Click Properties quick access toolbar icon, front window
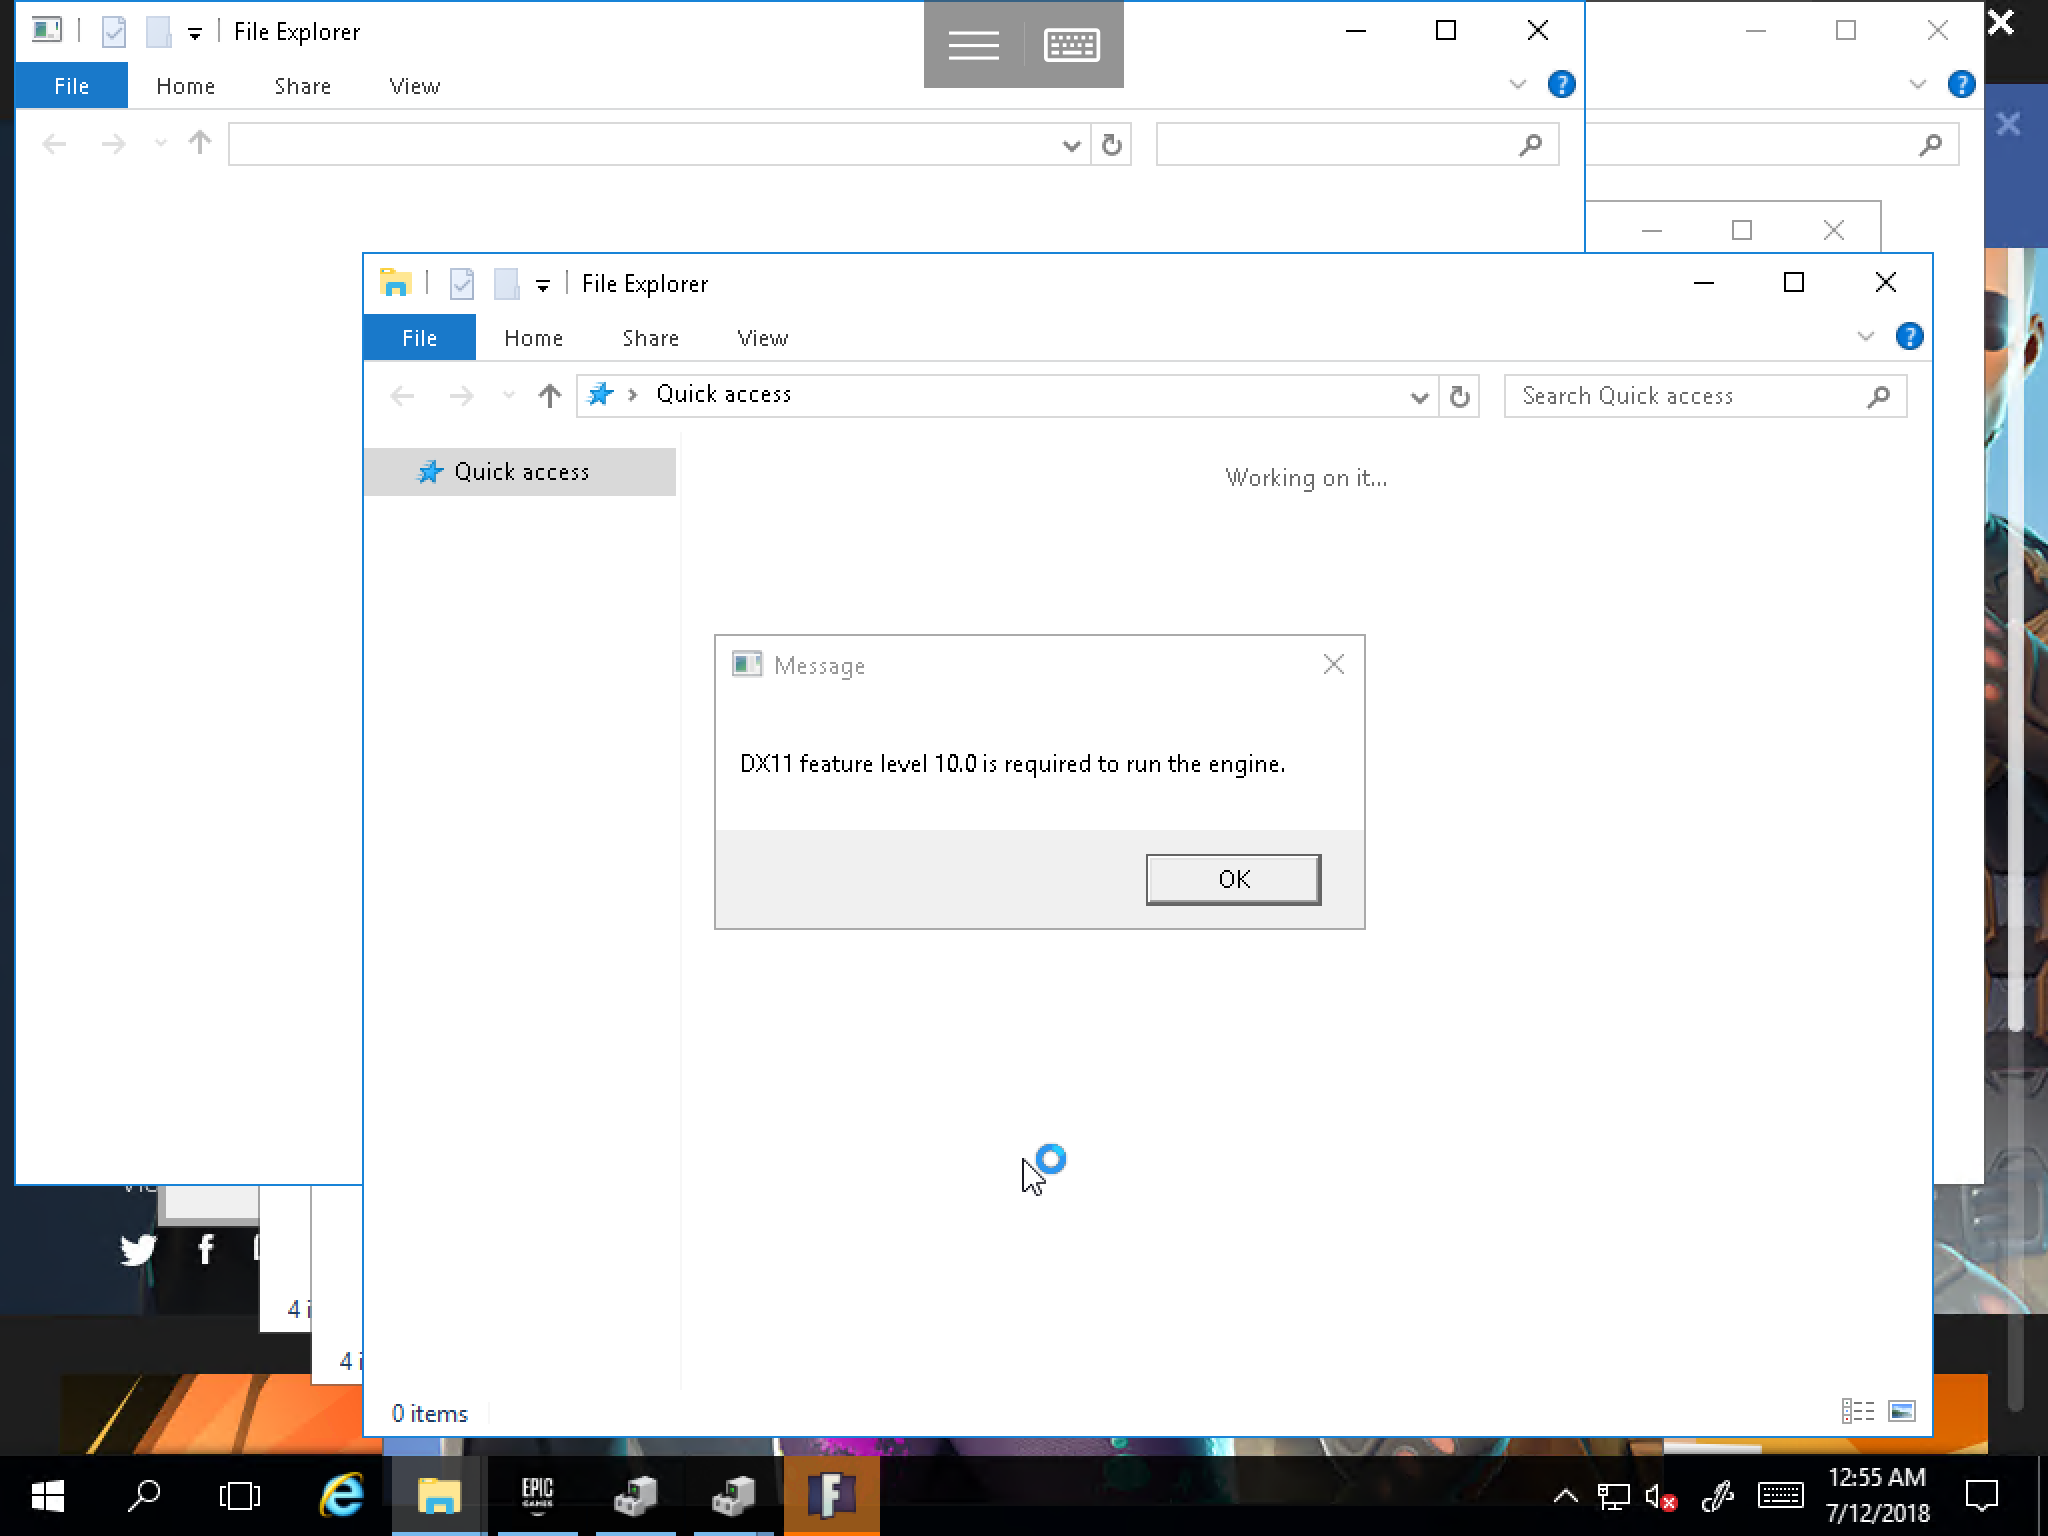The image size is (2048, 1536). 461,284
